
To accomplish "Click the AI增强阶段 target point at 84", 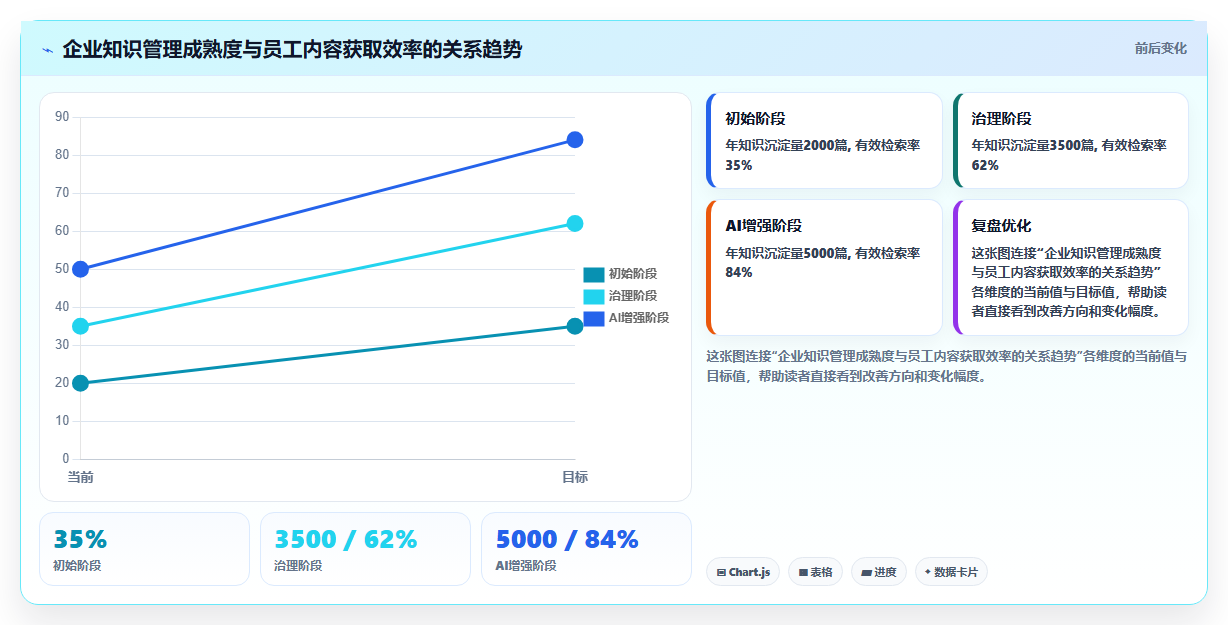I will click(575, 140).
